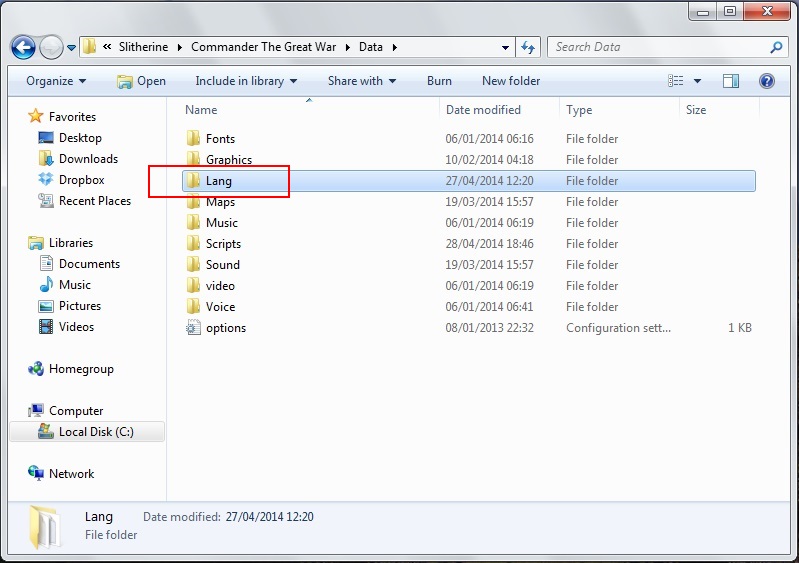Select the Graphics folder name
The width and height of the screenshot is (799, 563).
coord(229,160)
